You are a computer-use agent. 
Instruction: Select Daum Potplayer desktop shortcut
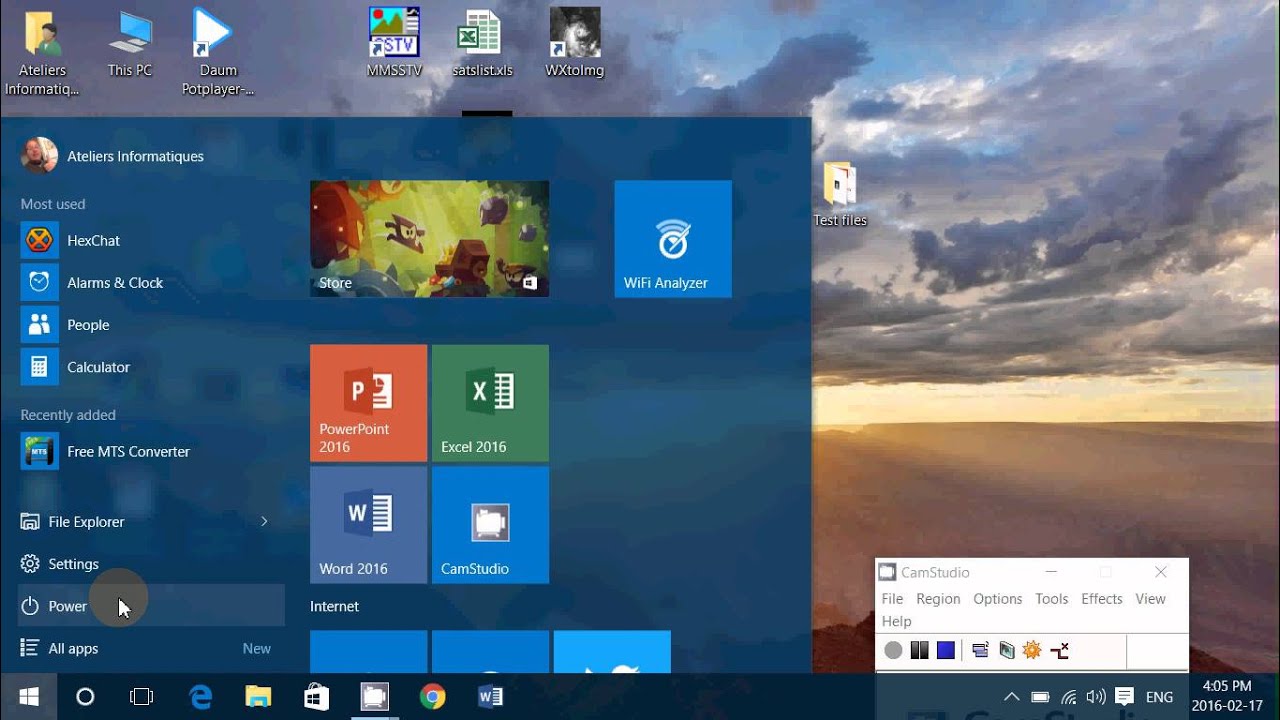pyautogui.click(x=217, y=54)
